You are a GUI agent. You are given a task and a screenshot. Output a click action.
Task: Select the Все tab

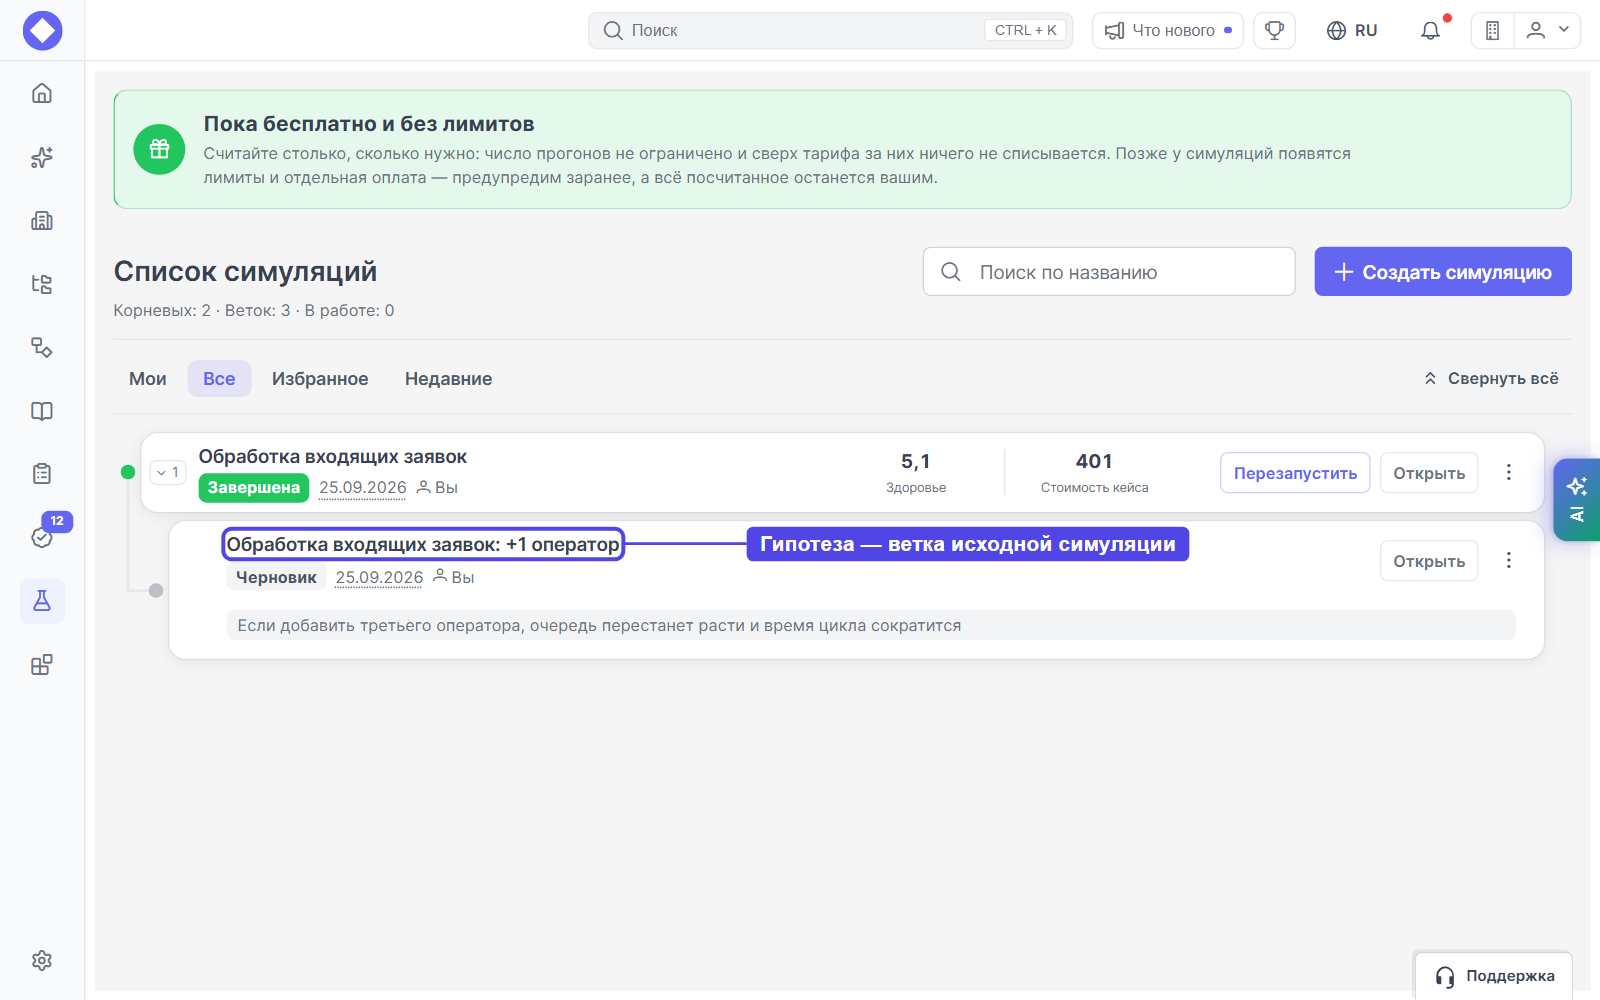click(219, 379)
